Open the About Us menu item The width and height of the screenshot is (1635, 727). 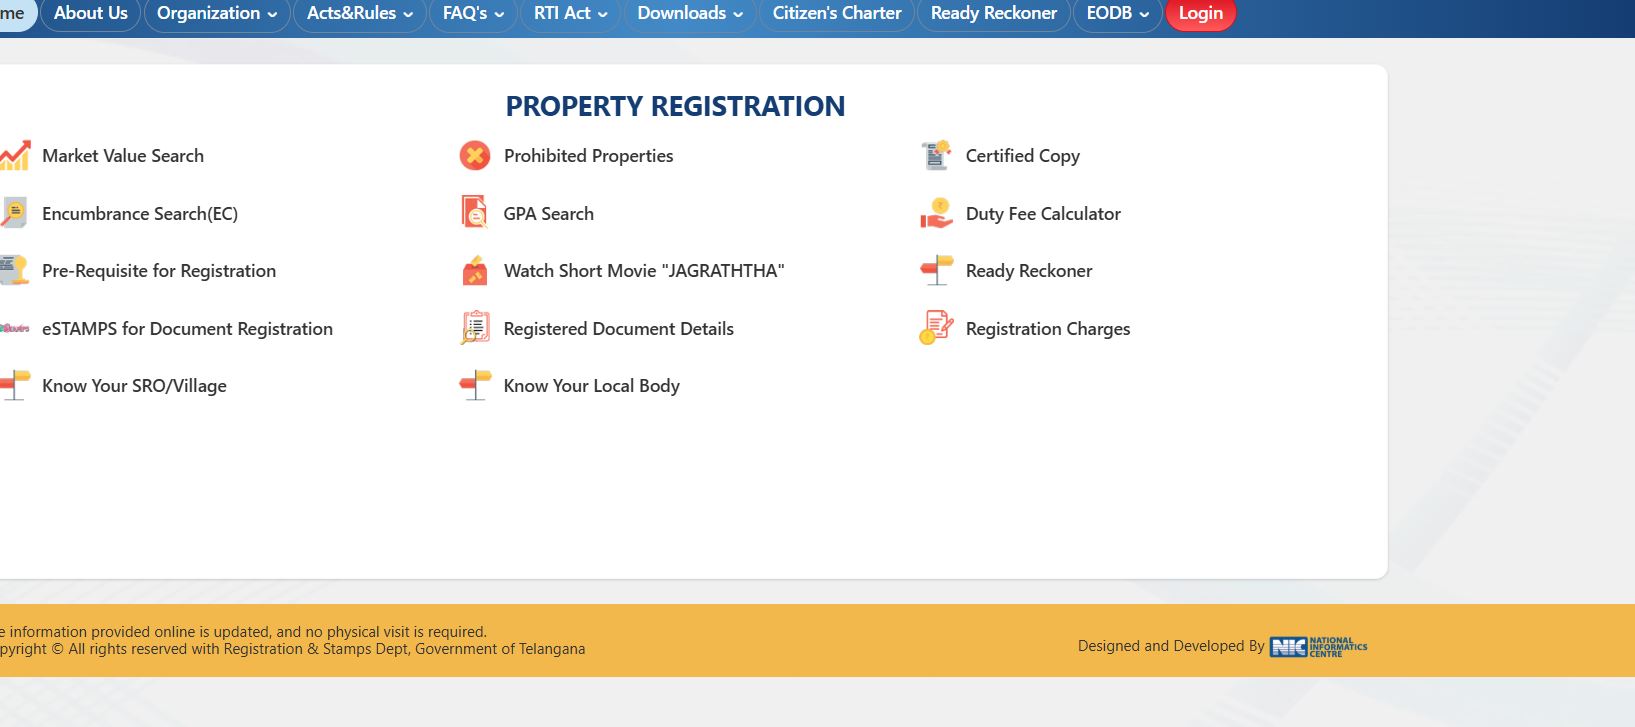(x=90, y=14)
